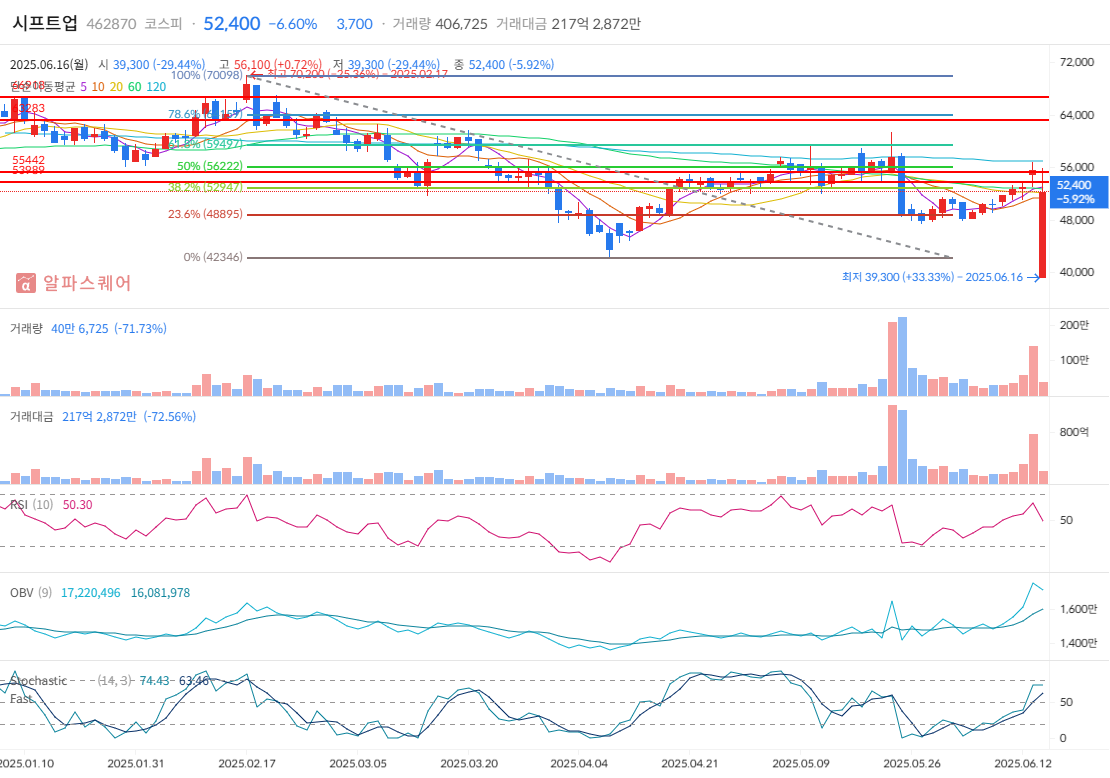This screenshot has width=1110, height=778.
Task: Click the close price 종 52,400 (-5.92%)
Action: [504, 64]
